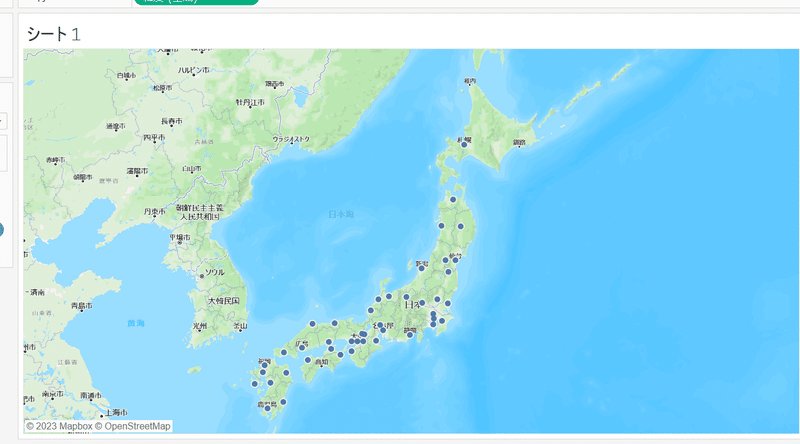Click the 丹東市 city label

point(154,211)
